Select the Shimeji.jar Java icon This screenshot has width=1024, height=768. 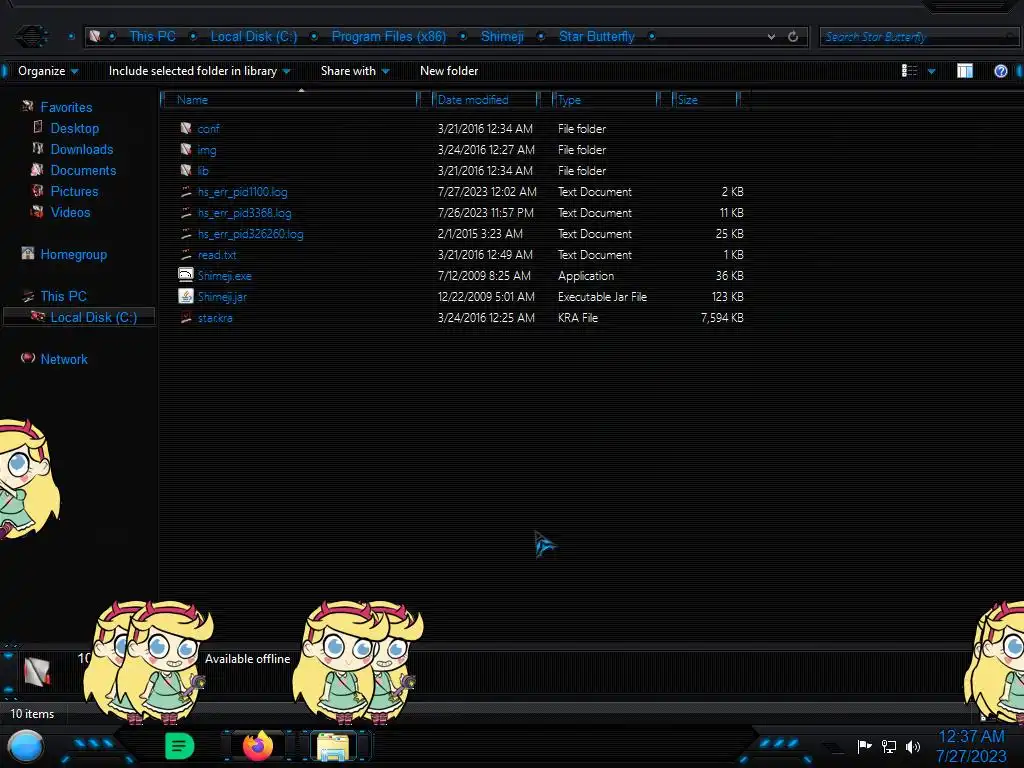[186, 296]
